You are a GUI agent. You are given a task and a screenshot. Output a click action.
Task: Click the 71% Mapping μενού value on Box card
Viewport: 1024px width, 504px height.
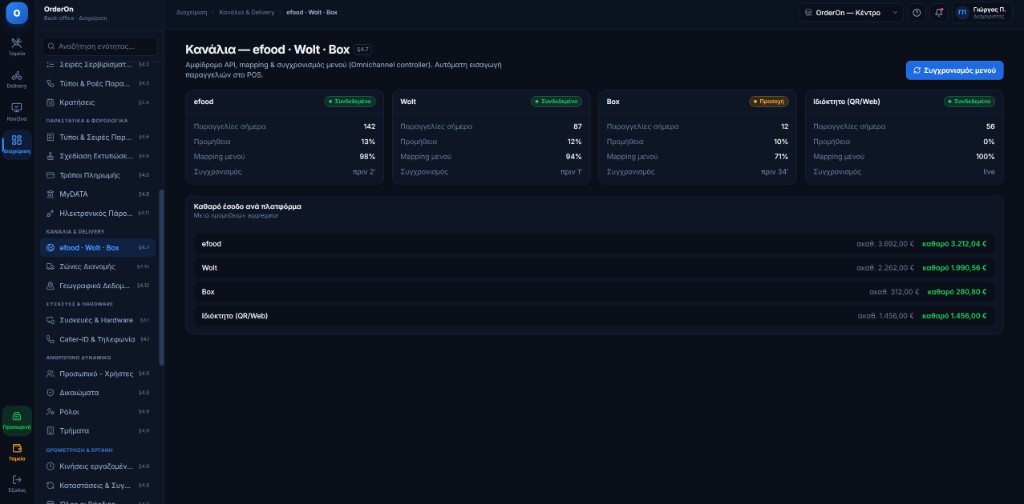click(781, 157)
